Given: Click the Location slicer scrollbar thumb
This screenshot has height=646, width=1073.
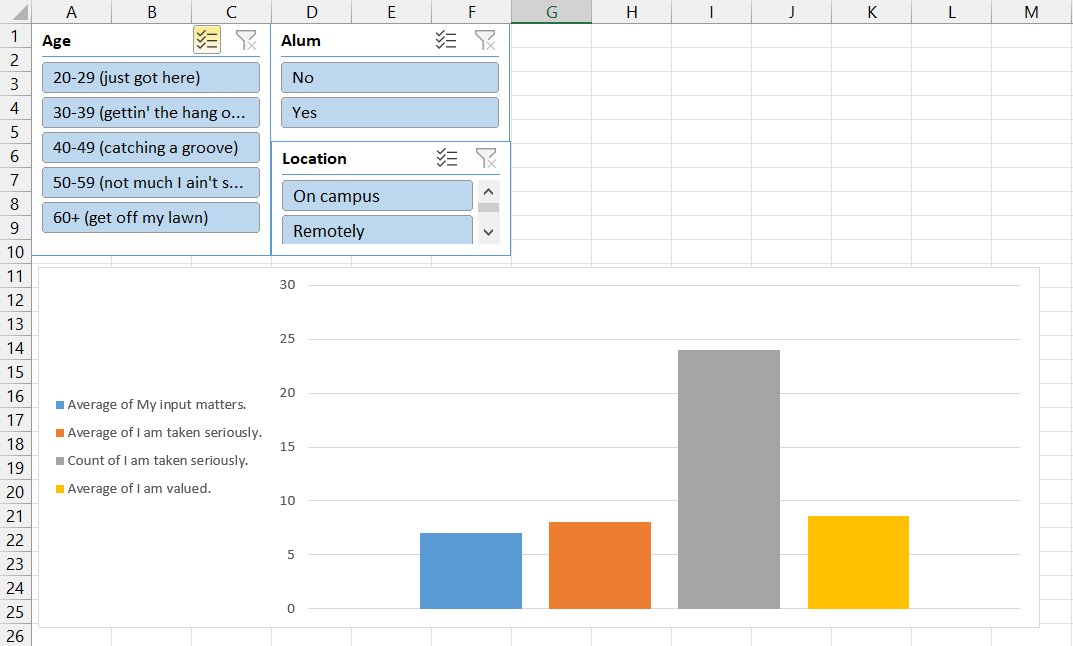Looking at the screenshot, I should [489, 207].
